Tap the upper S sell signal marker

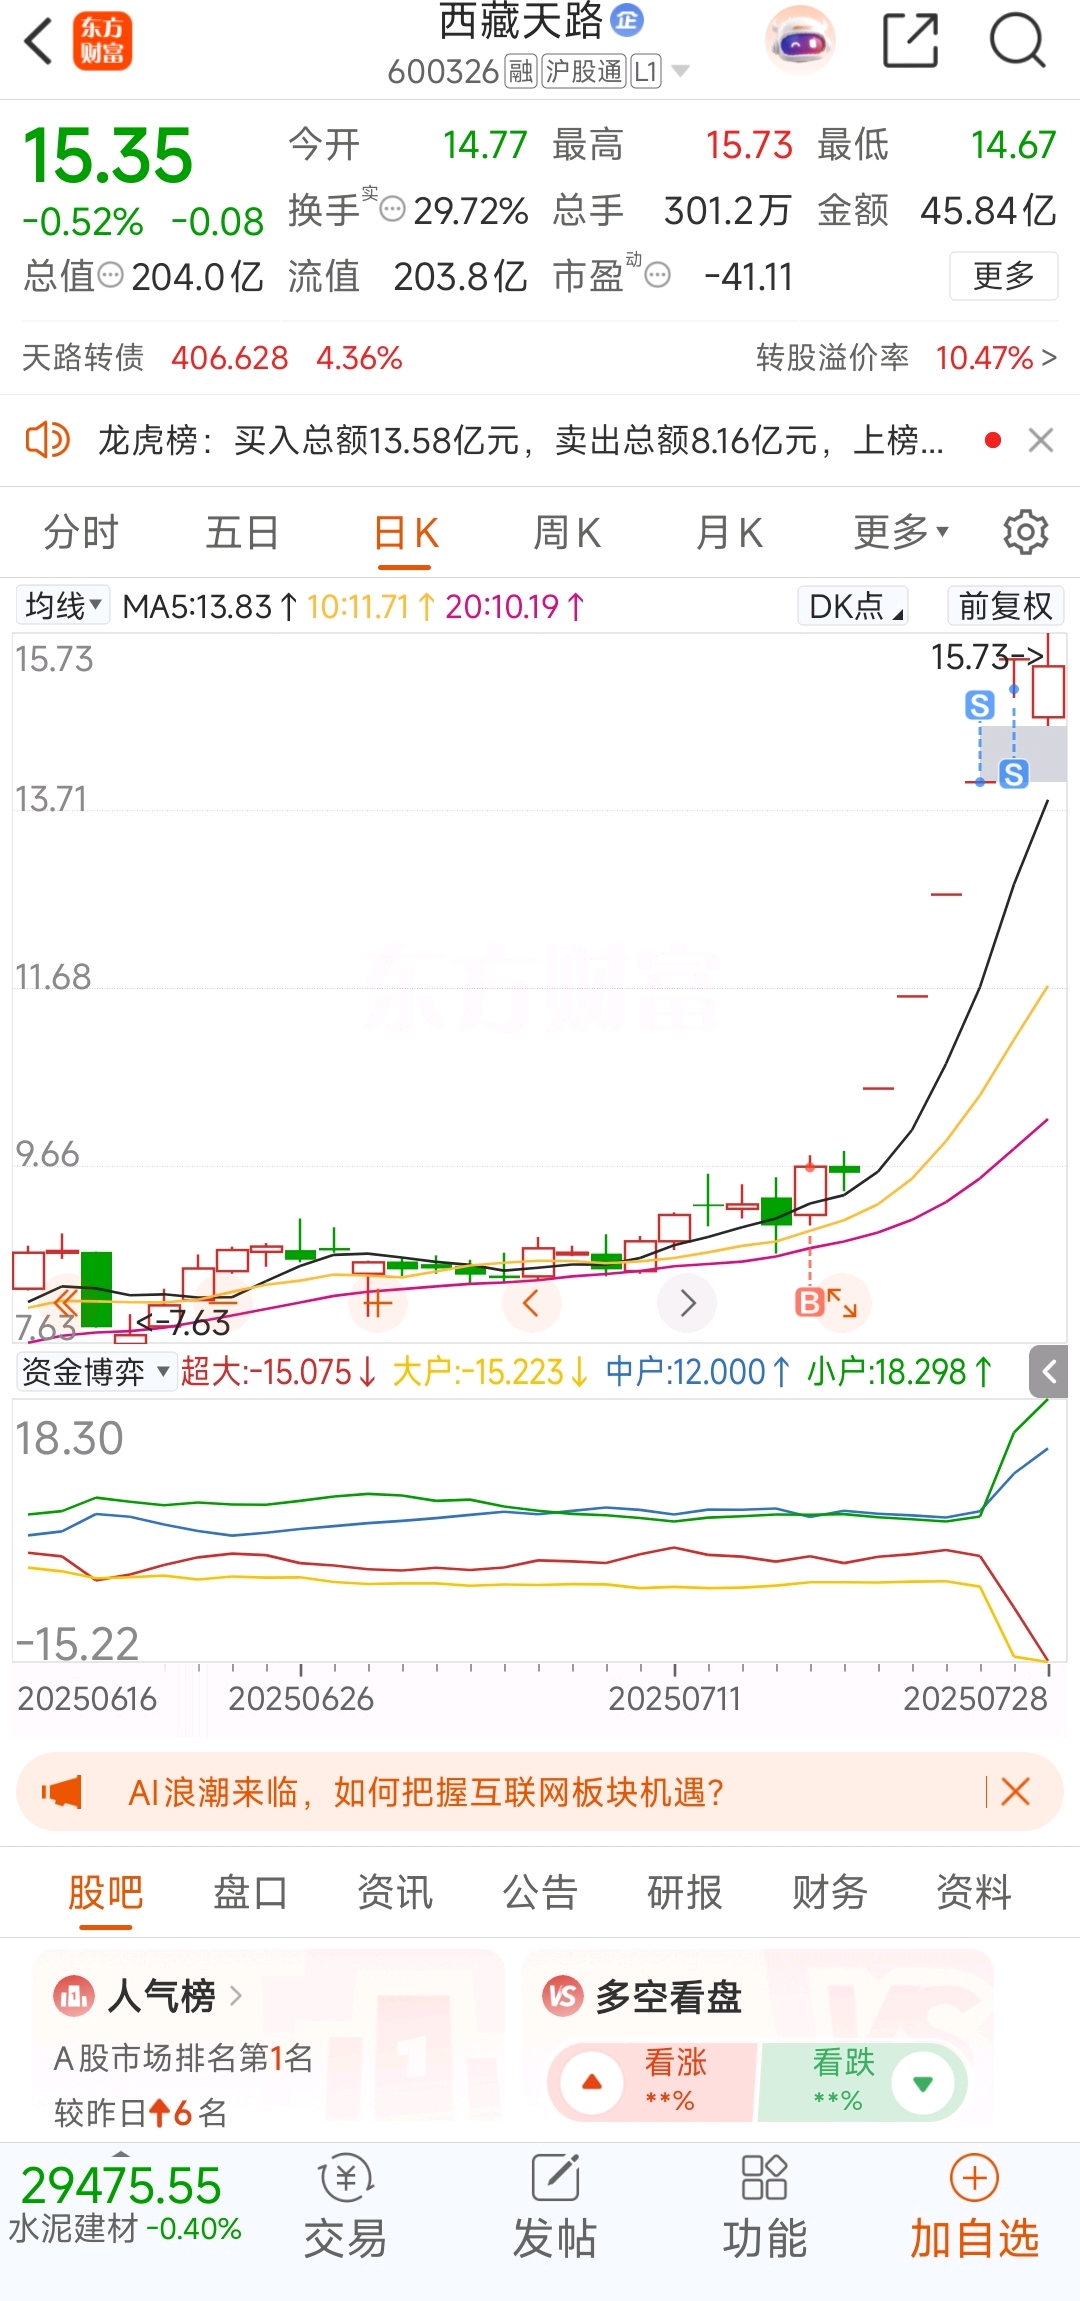click(x=980, y=705)
